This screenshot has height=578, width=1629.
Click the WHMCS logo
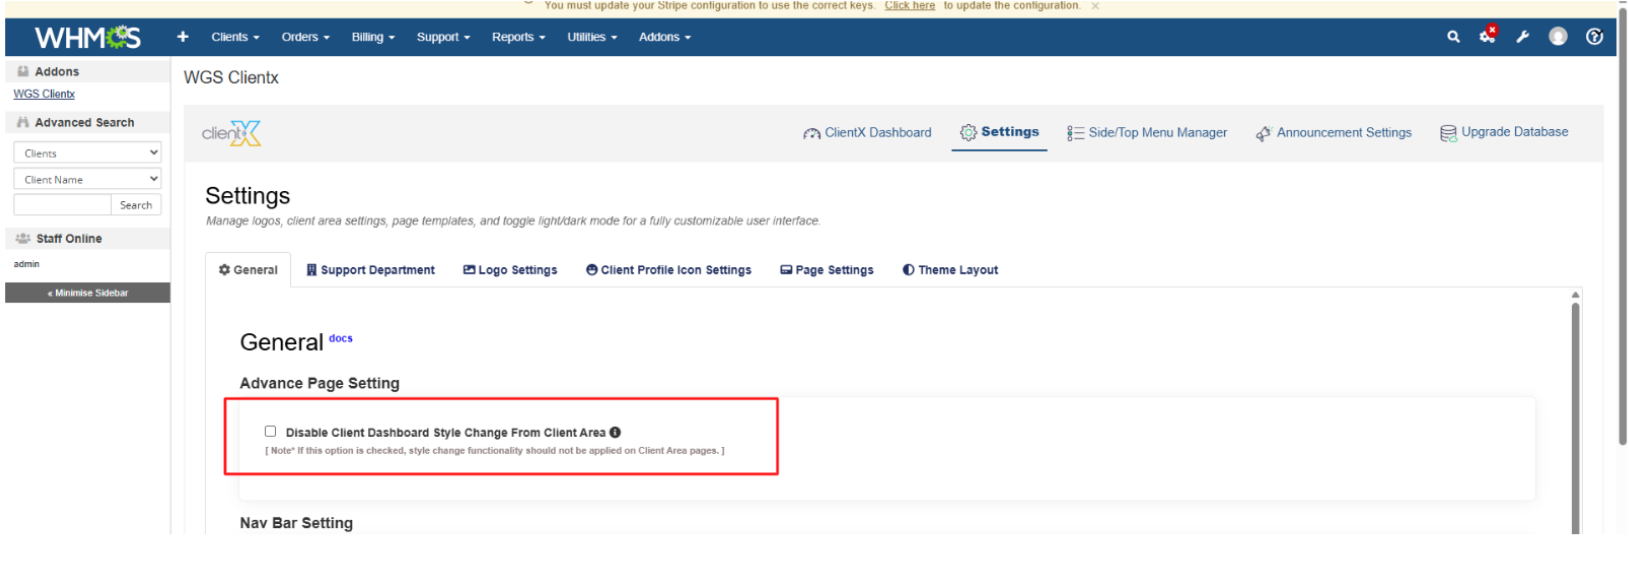87,37
